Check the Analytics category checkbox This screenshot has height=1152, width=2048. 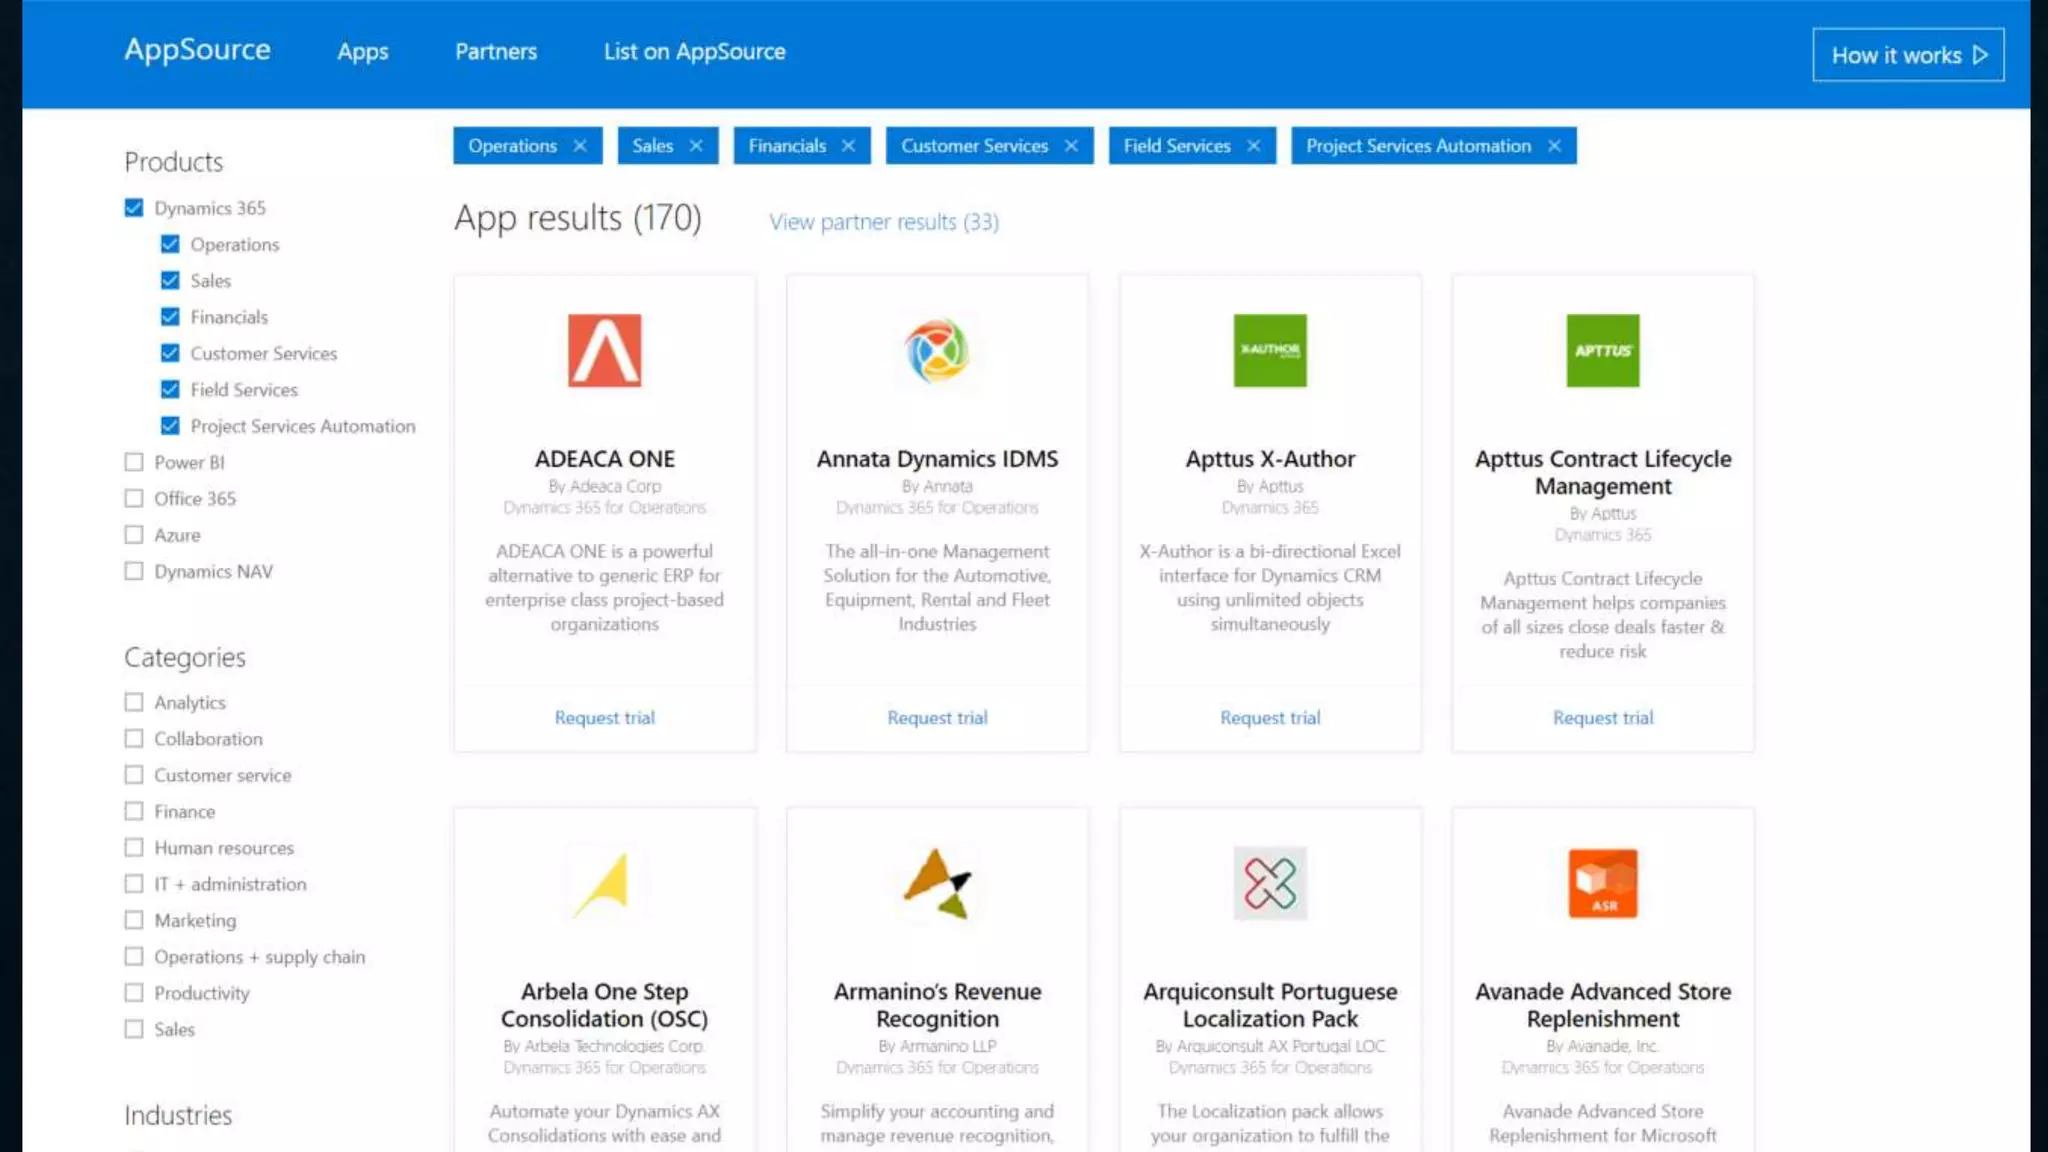click(134, 702)
